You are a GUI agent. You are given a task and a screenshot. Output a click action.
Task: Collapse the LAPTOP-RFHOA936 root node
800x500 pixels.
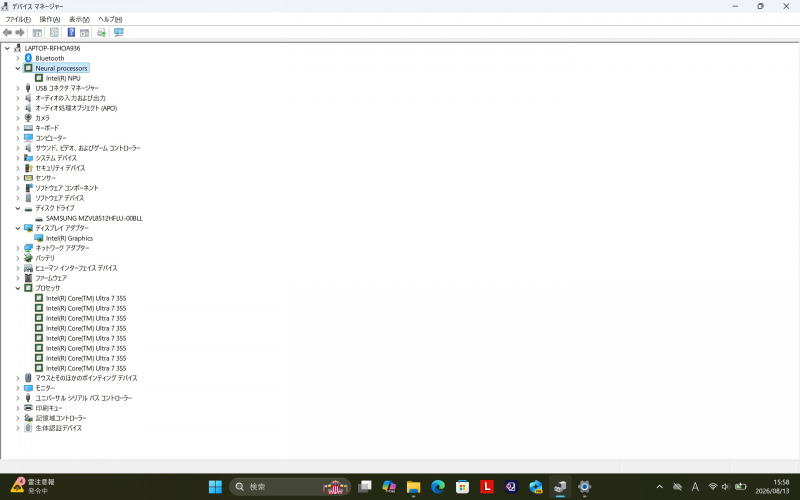pyautogui.click(x=7, y=48)
